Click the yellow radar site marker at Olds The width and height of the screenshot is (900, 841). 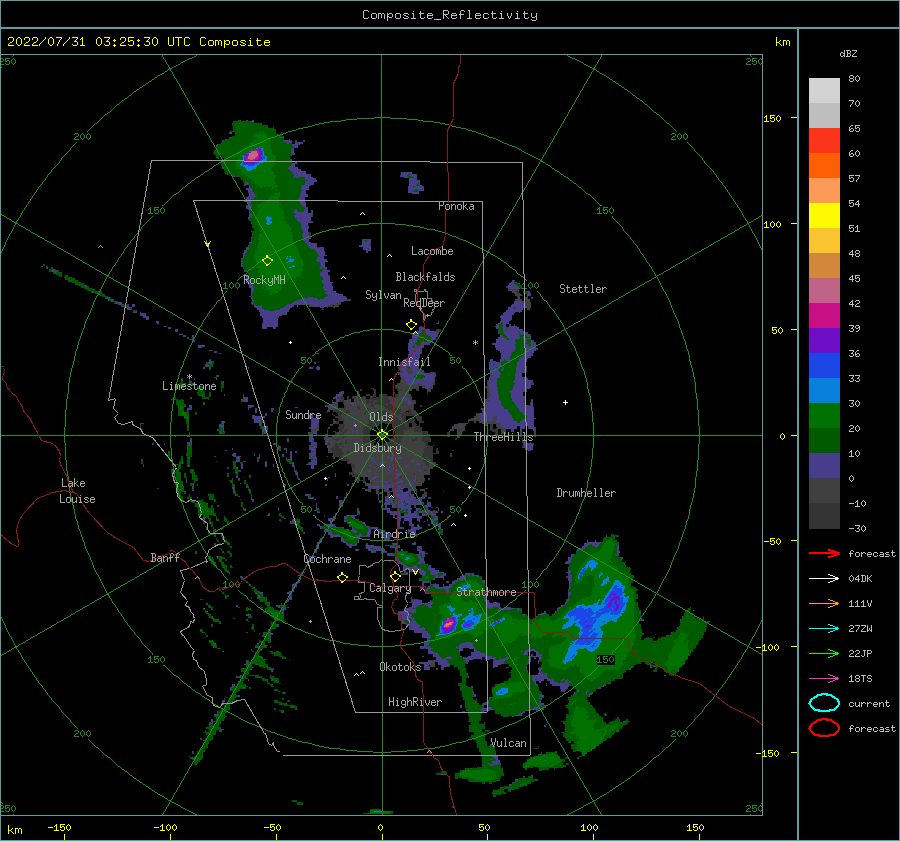pos(382,435)
